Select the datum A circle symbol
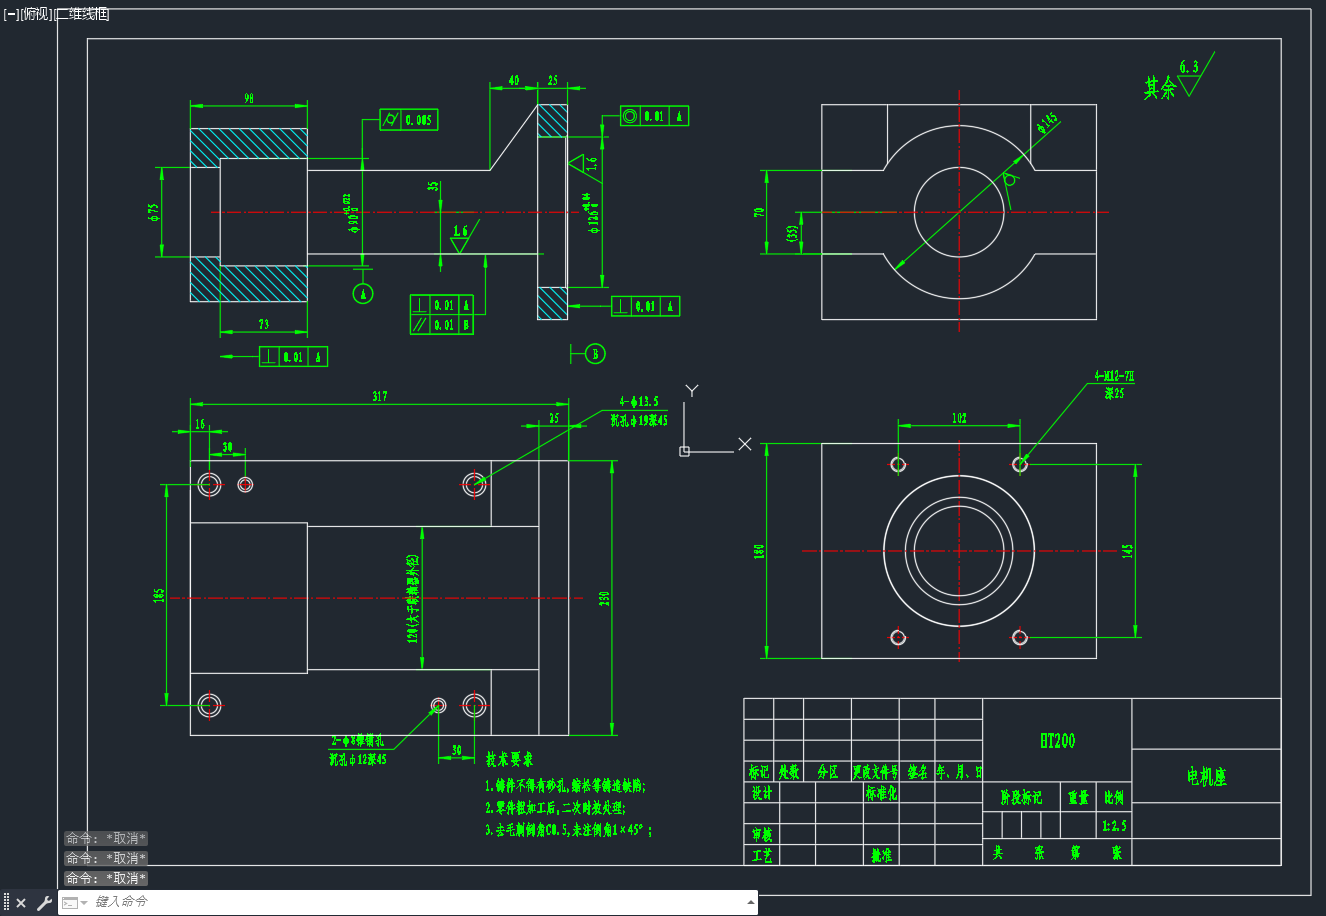The width and height of the screenshot is (1326, 916). [364, 293]
